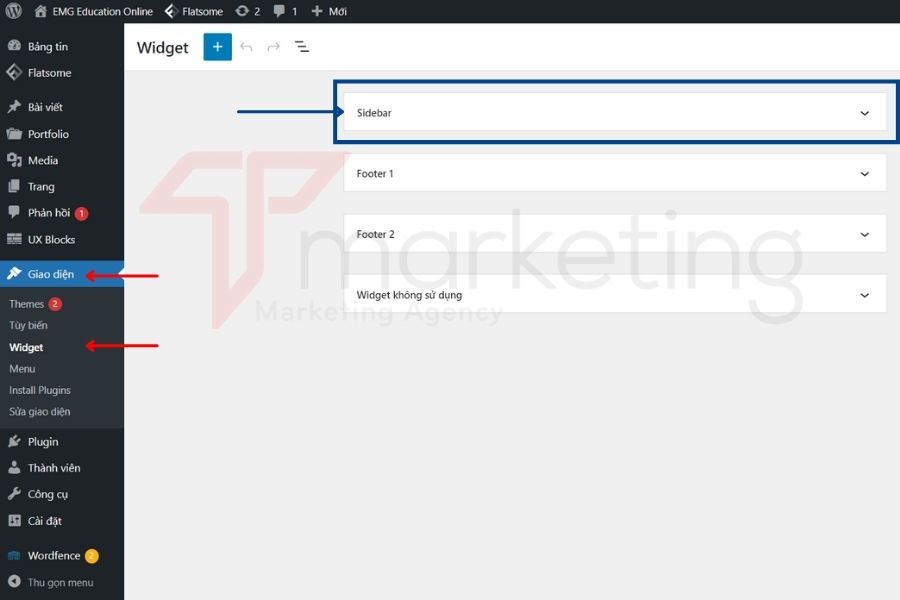This screenshot has height=600, width=900.
Task: Click the Wordfence yellow notification badge
Action: (x=92, y=556)
